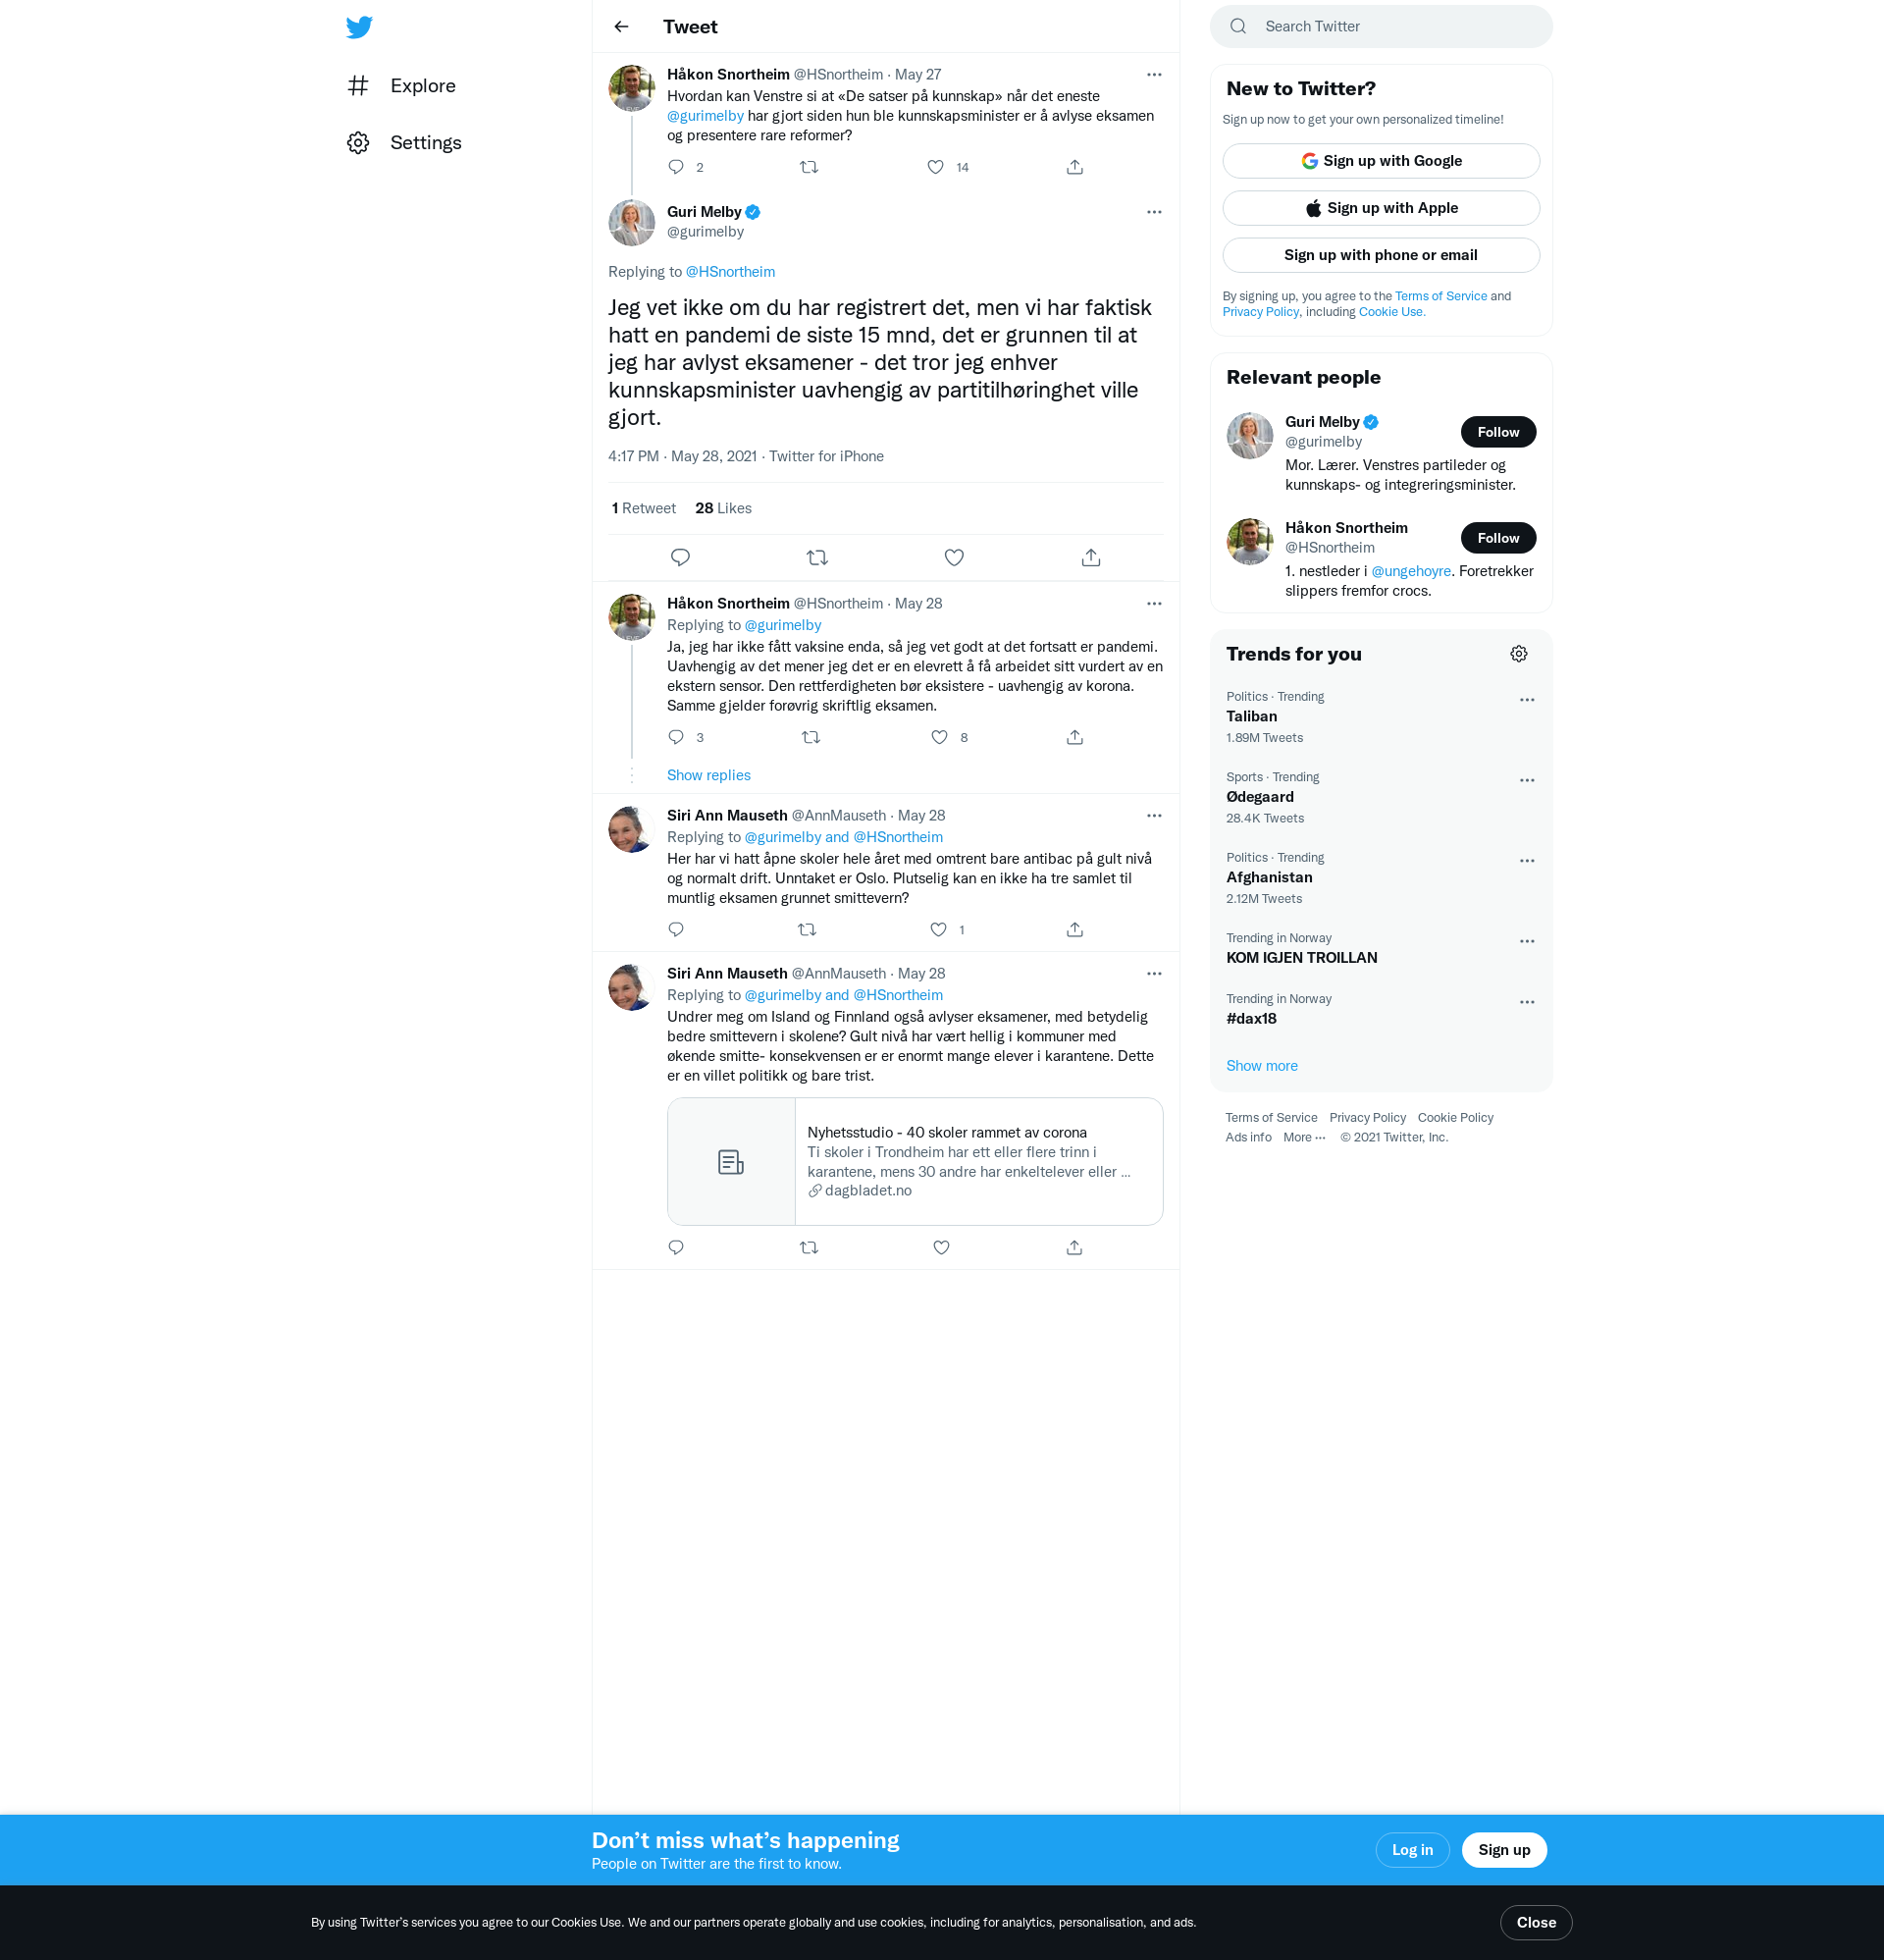Retweet Håkon's May 28 reply

click(x=811, y=738)
